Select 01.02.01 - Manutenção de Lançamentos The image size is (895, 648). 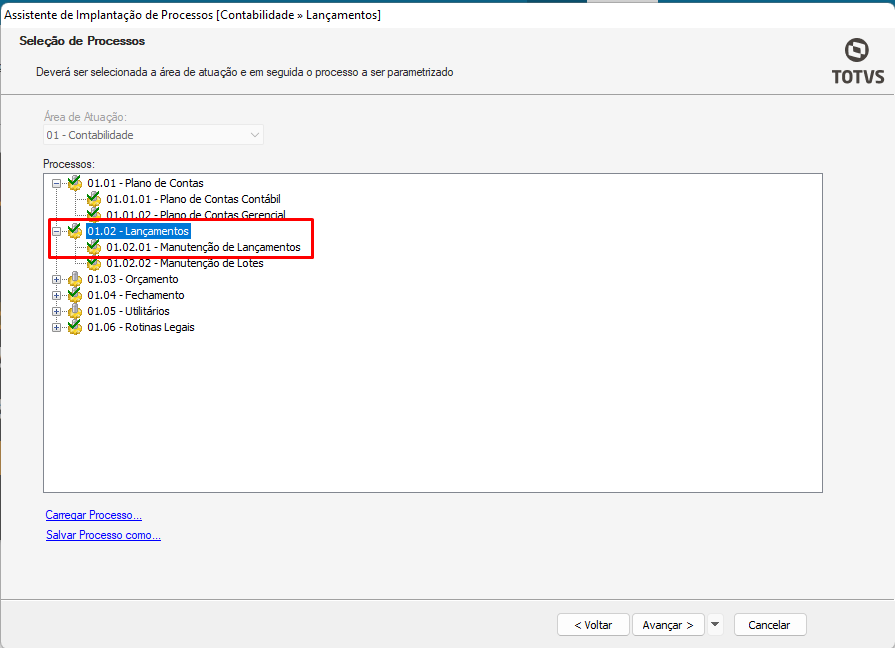pos(203,247)
